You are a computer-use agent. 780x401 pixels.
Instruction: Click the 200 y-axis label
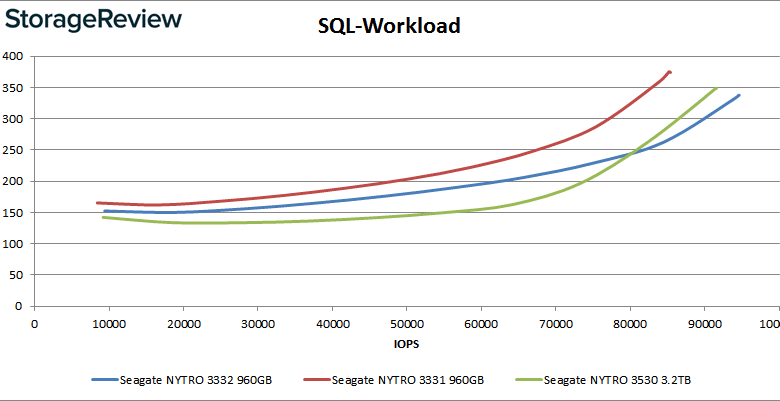[x=12, y=181]
